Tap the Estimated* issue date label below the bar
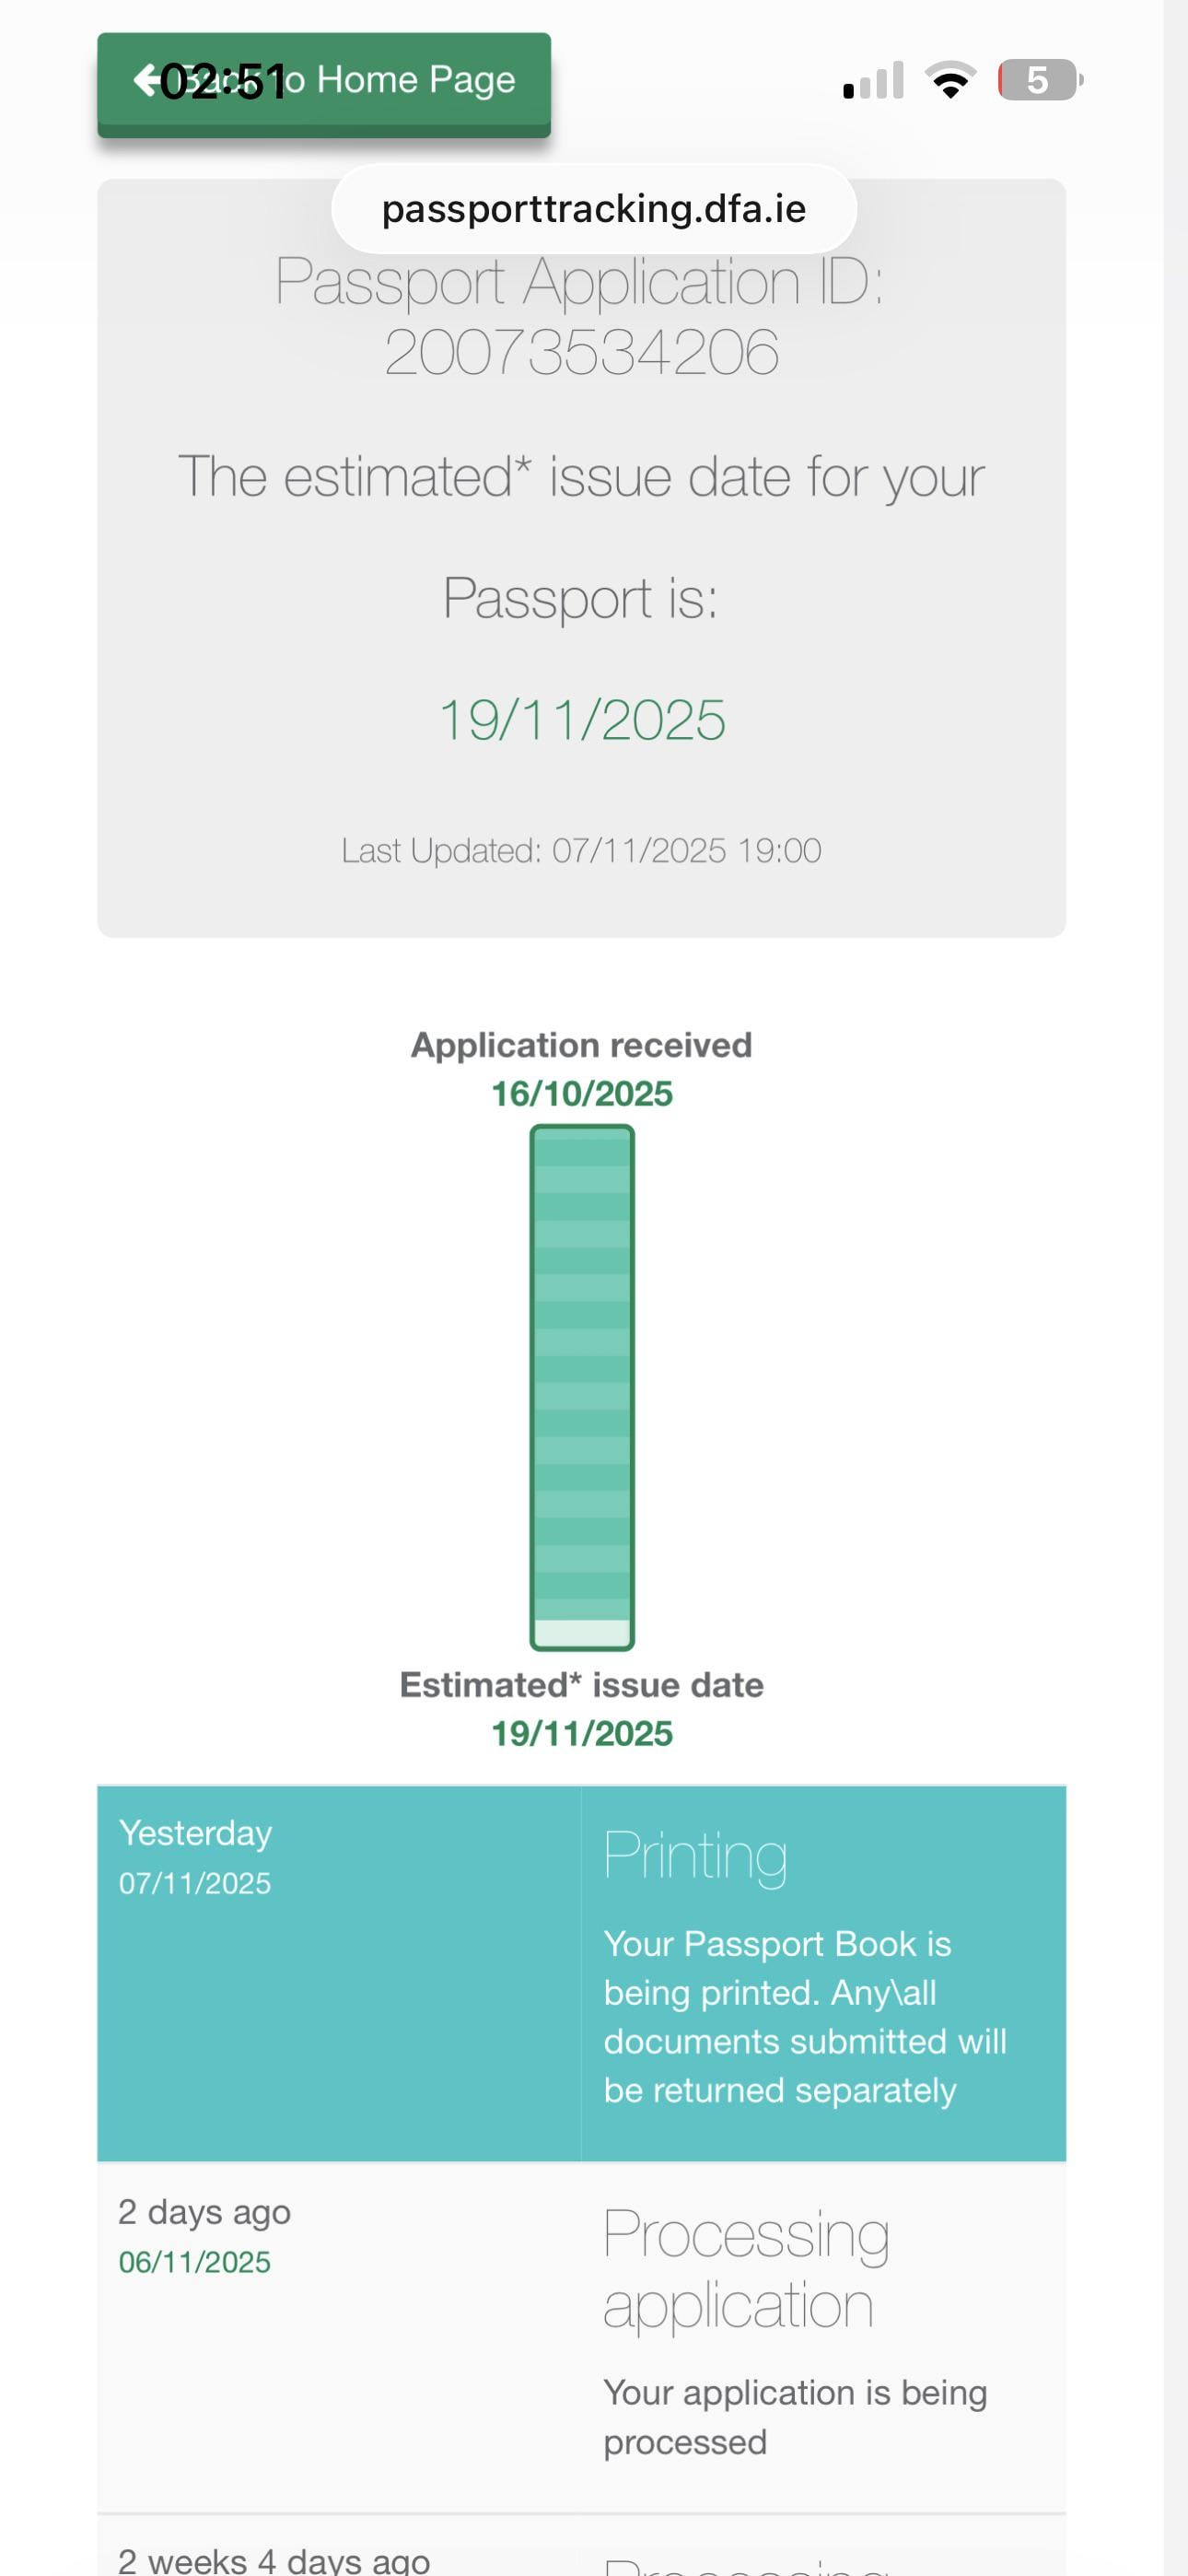The height and width of the screenshot is (2576, 1188). point(581,1685)
